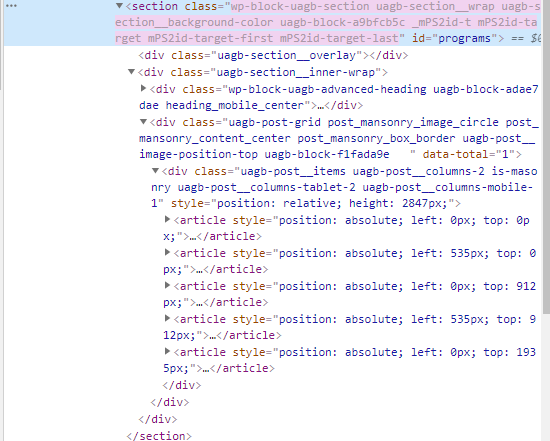Select the closing </div> after the articles
The width and height of the screenshot is (550, 441).
point(182,385)
